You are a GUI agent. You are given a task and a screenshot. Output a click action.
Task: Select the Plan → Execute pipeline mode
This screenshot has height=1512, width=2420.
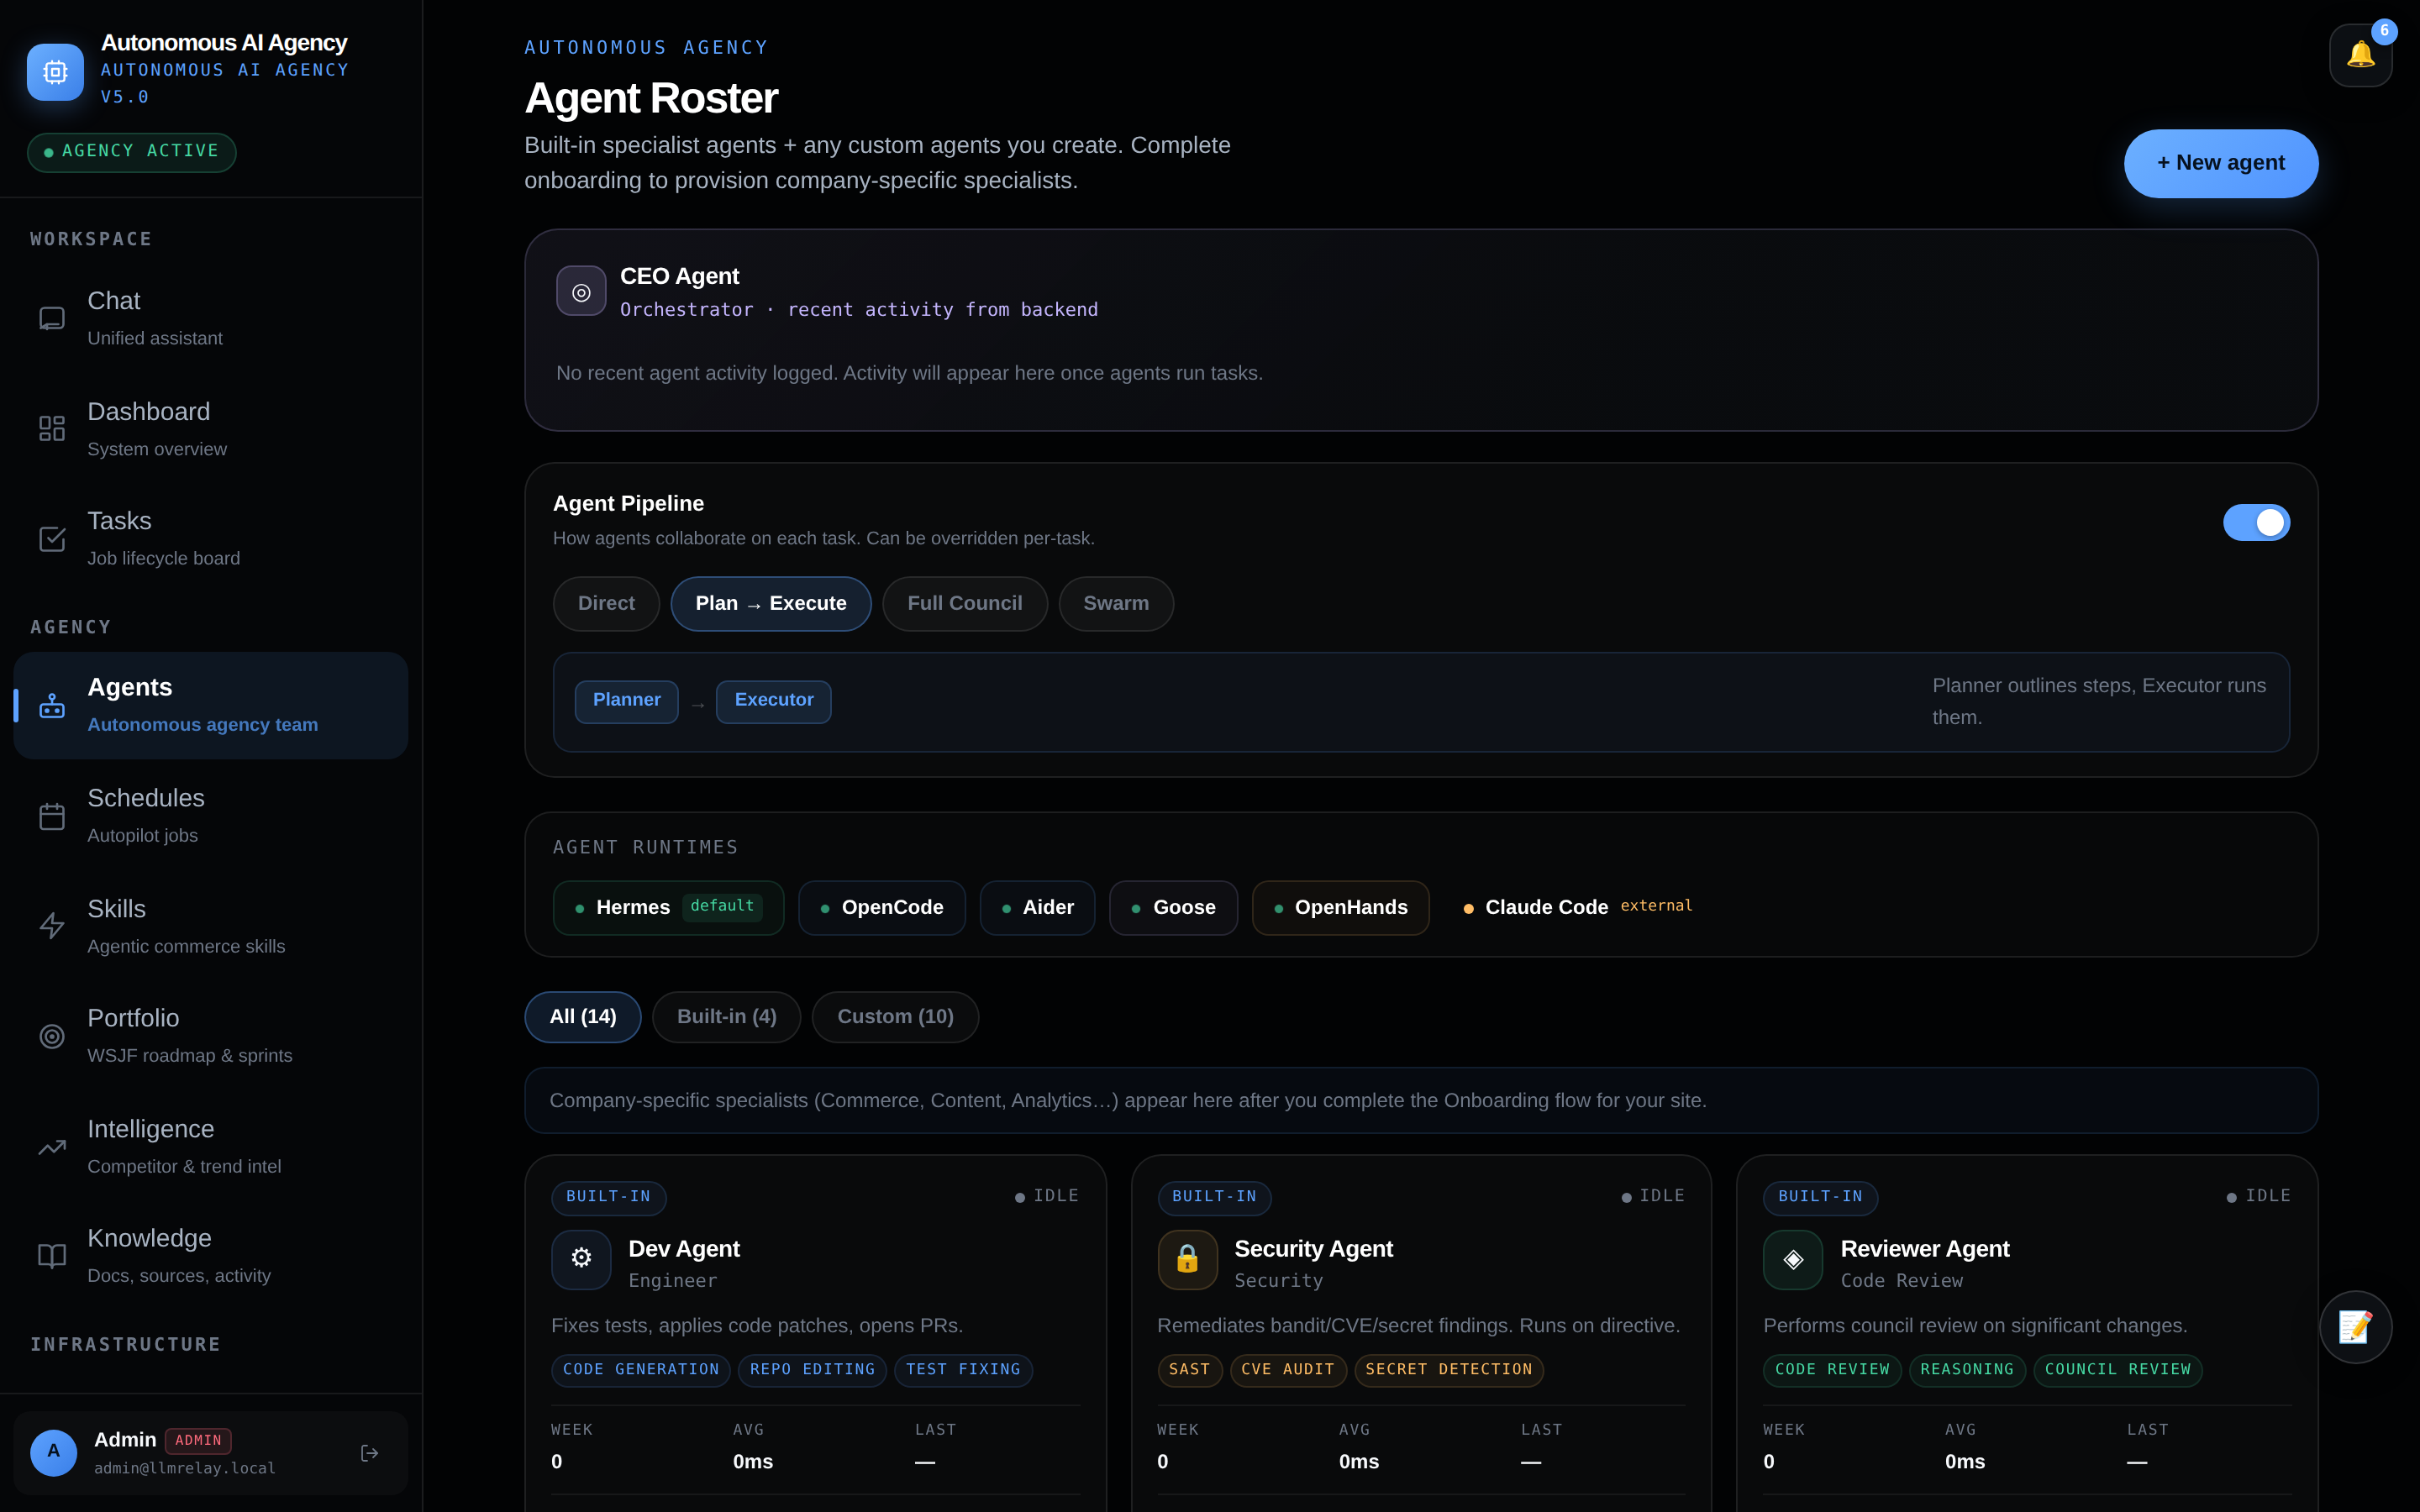[771, 603]
